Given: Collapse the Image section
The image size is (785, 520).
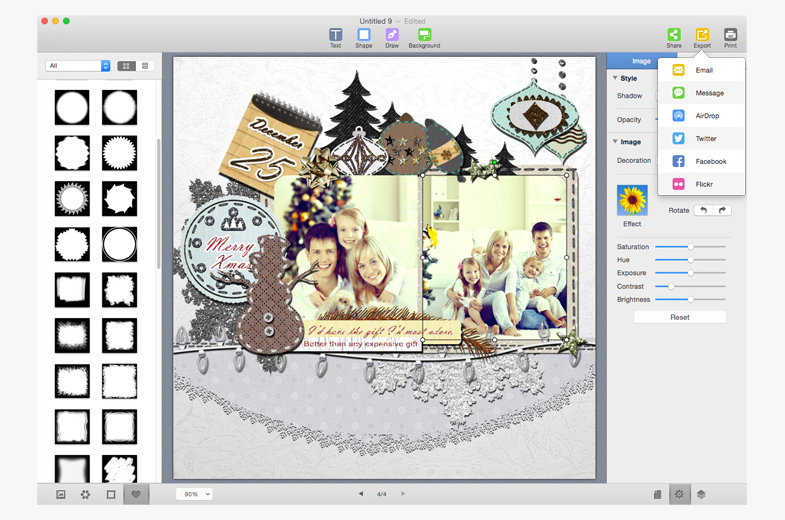Looking at the screenshot, I should 615,142.
